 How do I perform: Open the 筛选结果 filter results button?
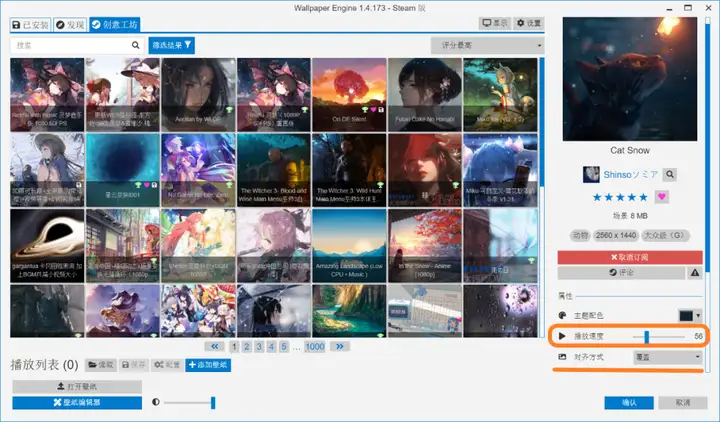pyautogui.click(x=171, y=45)
